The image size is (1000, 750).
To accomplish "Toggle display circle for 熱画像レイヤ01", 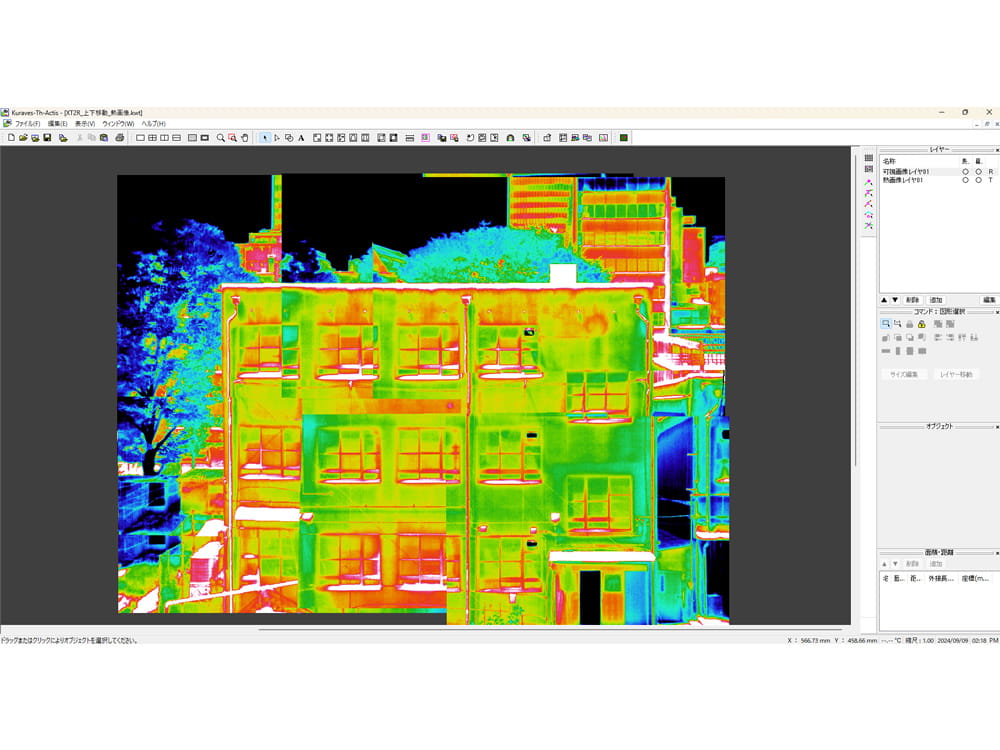I will [965, 180].
